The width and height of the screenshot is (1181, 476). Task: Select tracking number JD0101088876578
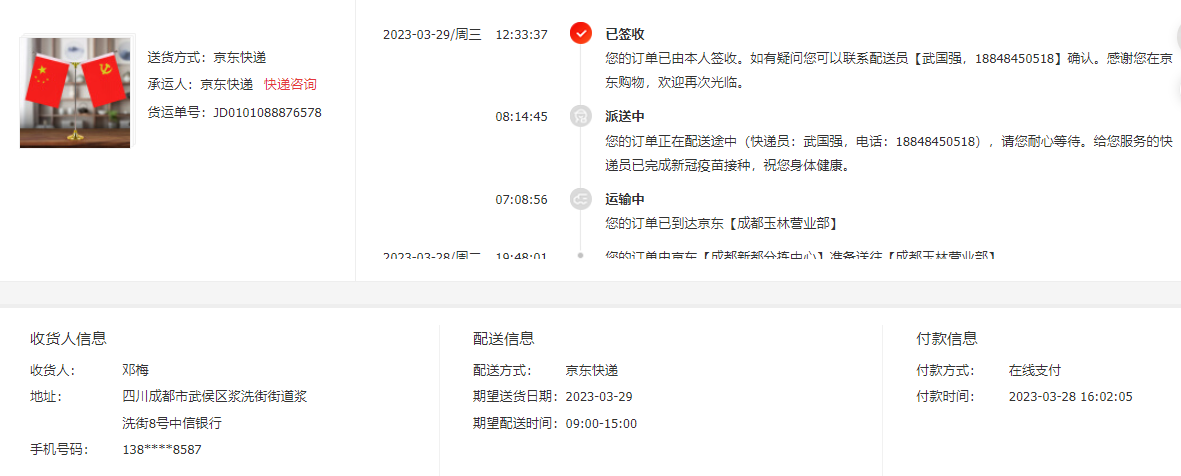coord(267,113)
